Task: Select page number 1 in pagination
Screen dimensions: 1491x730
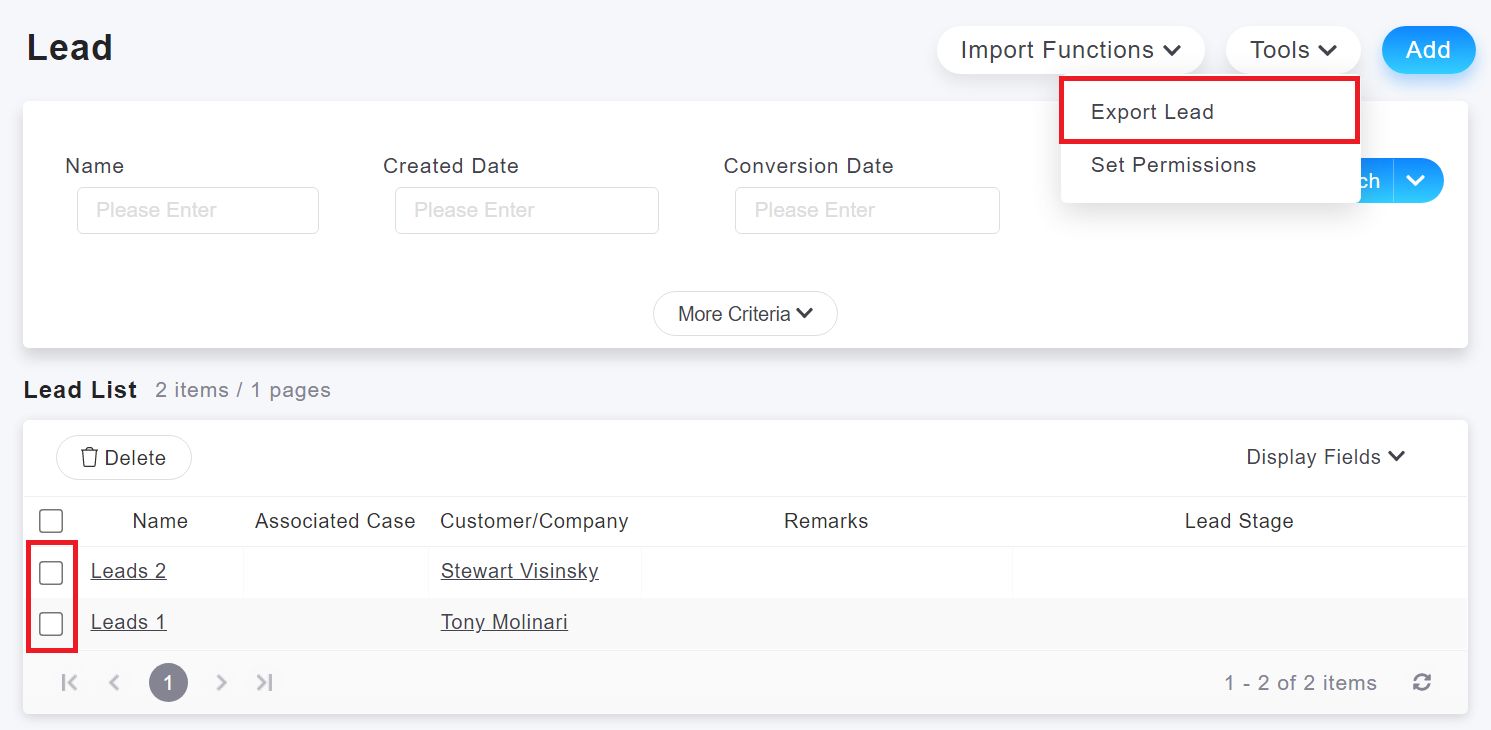Action: (168, 682)
